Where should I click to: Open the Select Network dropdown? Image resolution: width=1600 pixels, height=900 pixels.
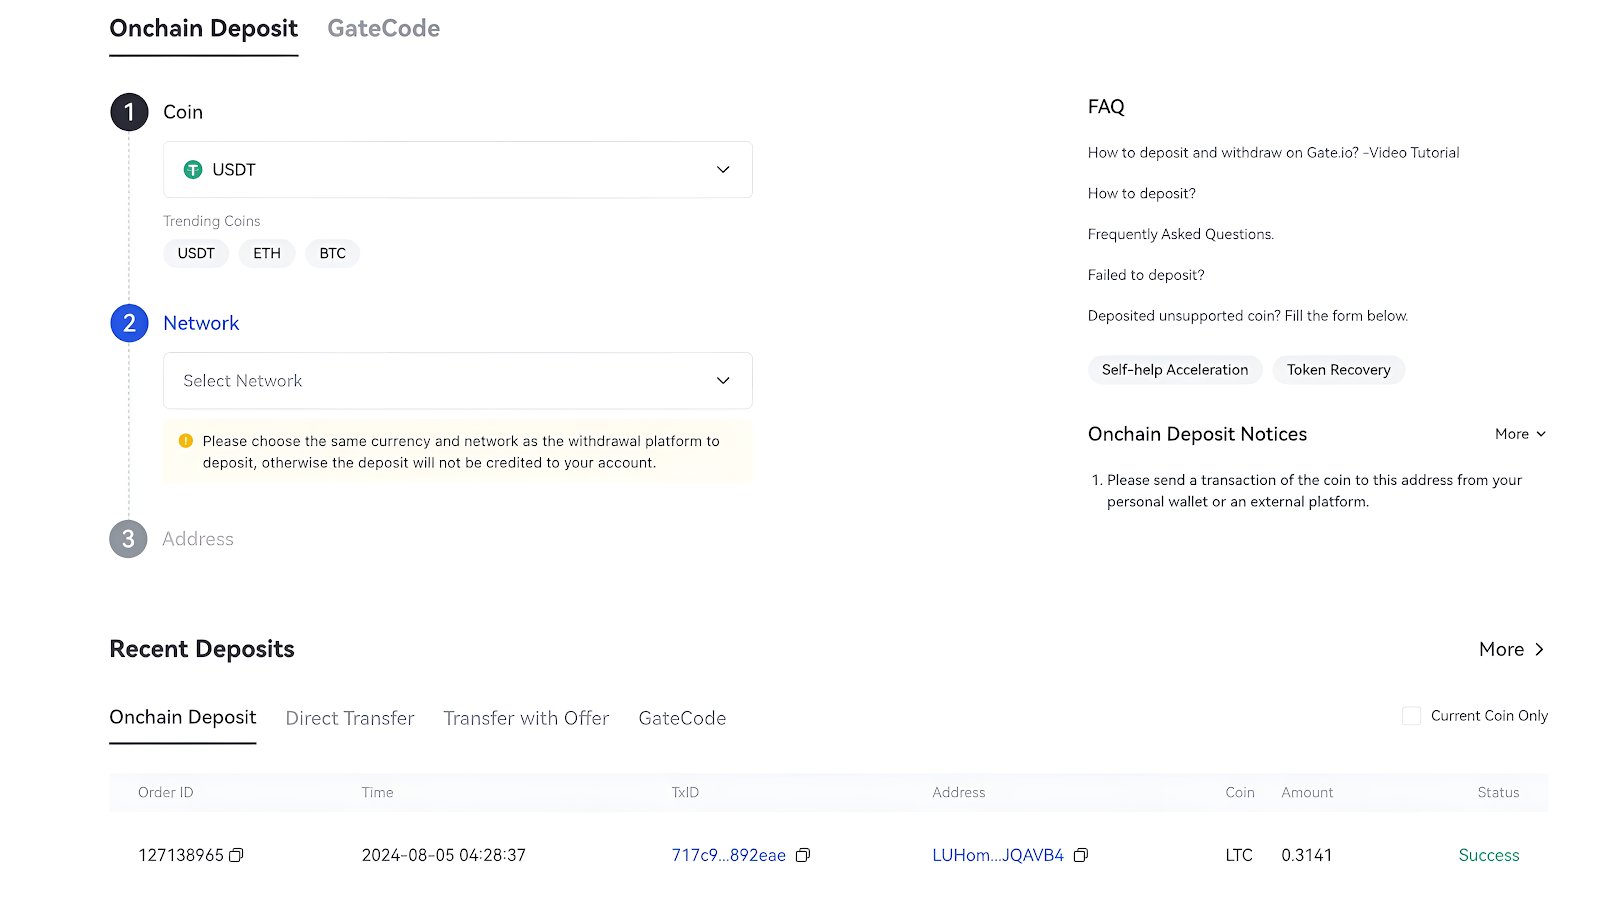[457, 380]
